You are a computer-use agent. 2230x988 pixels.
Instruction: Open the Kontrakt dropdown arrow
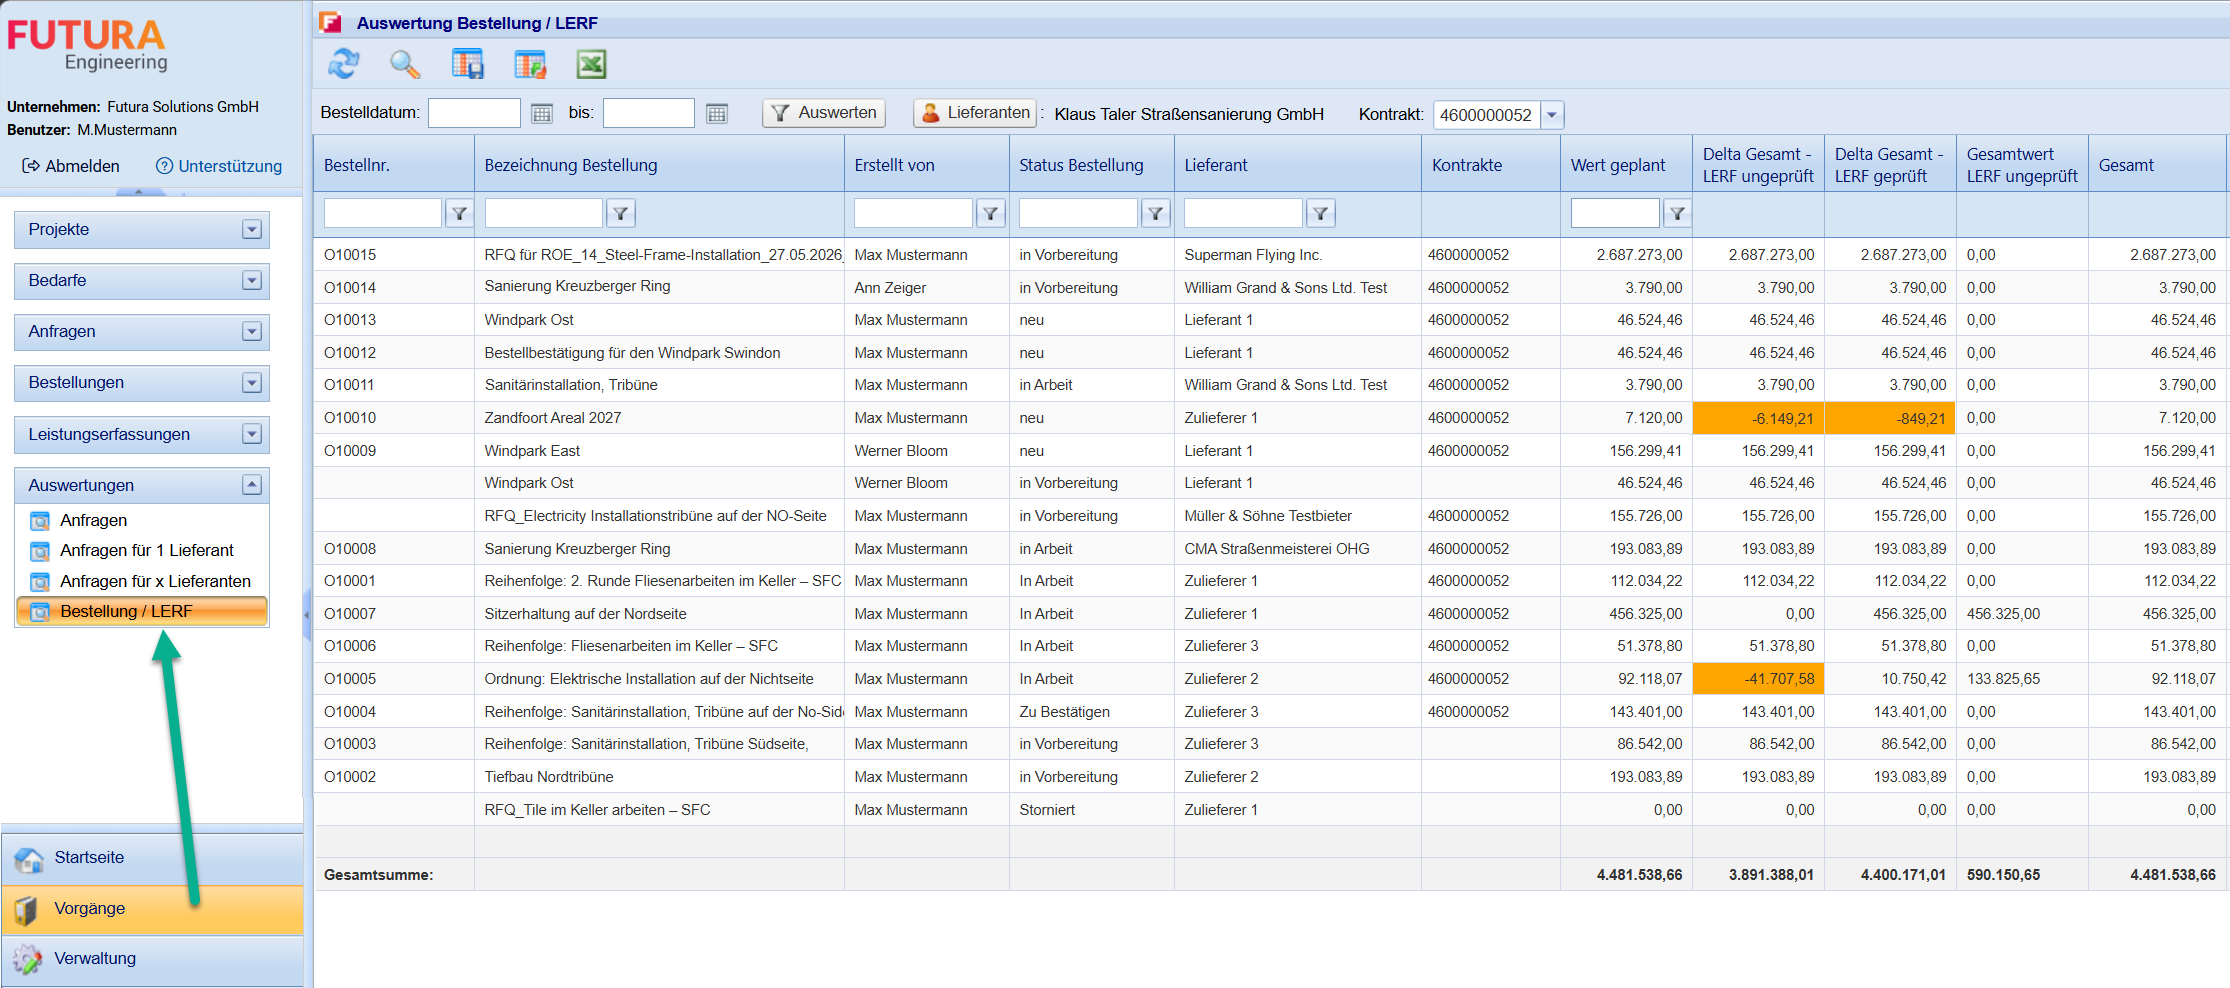point(1552,115)
